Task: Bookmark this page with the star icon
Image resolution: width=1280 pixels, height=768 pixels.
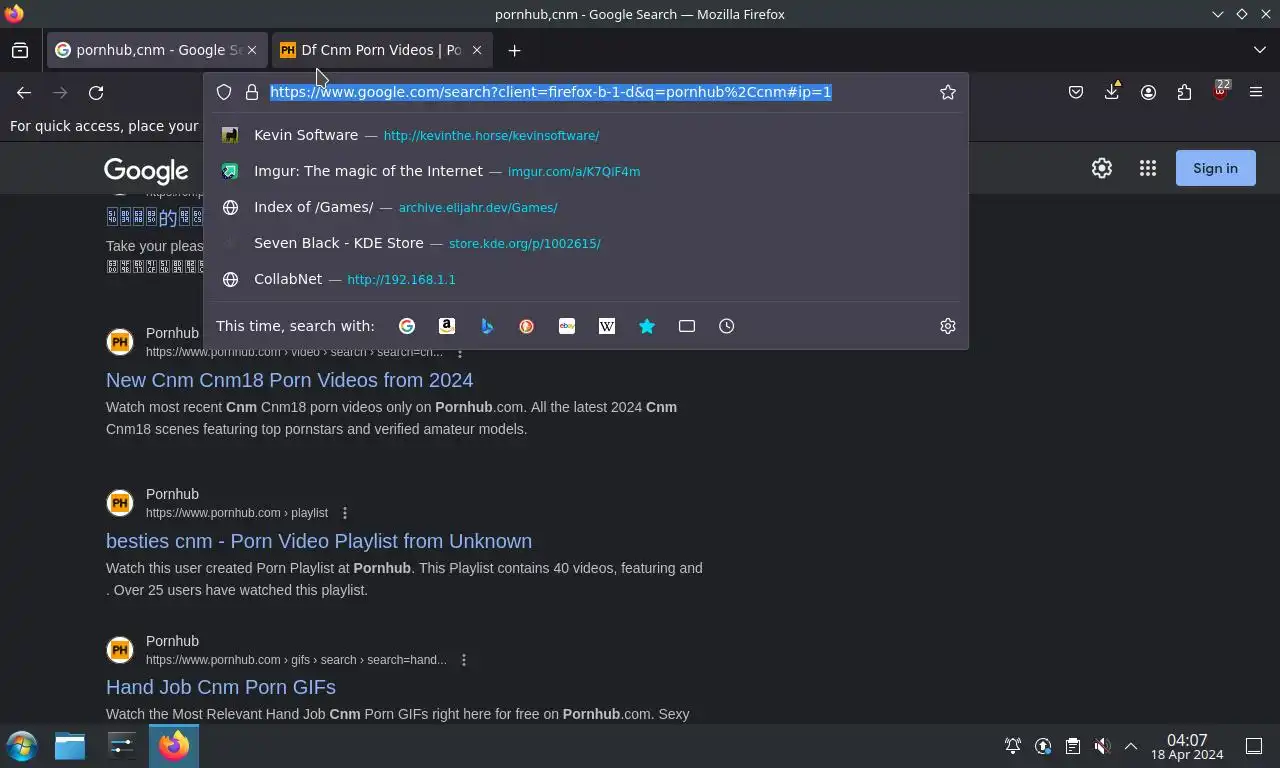Action: click(948, 92)
